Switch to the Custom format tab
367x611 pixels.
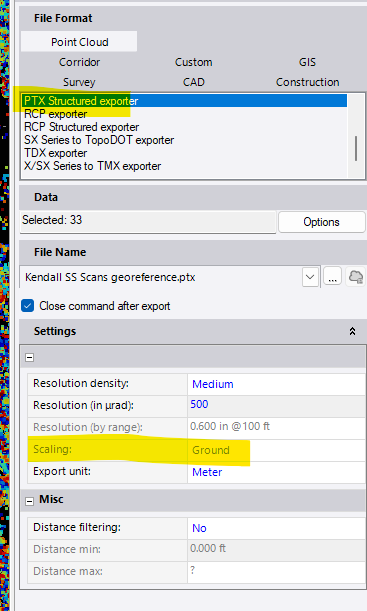point(194,62)
